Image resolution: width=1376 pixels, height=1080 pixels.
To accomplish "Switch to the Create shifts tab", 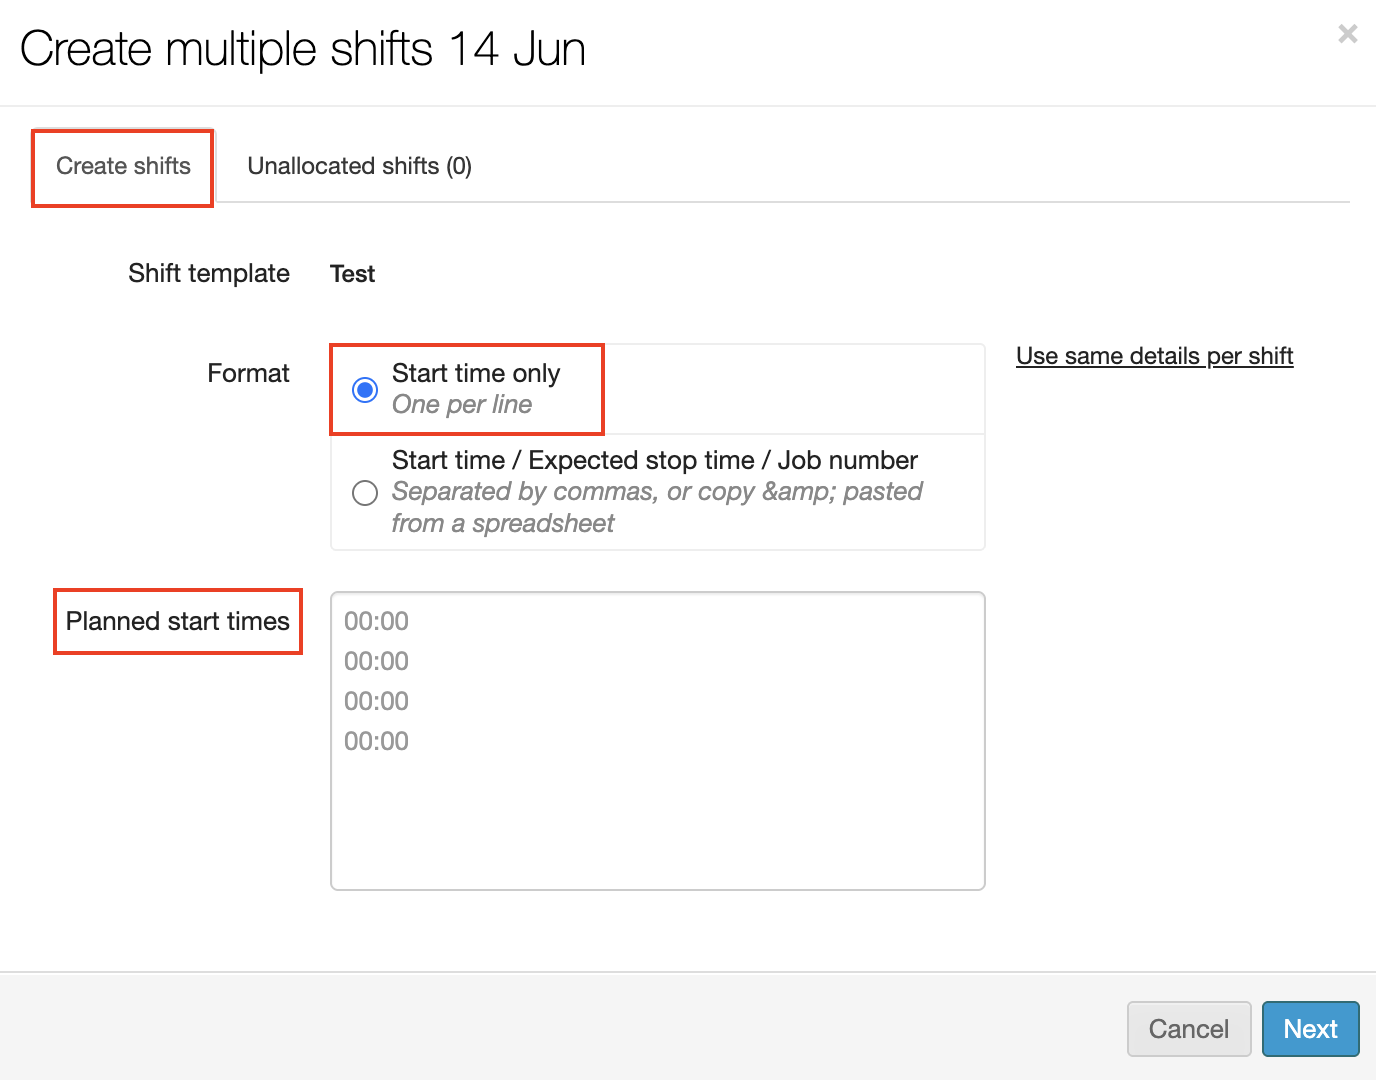I will point(123,166).
